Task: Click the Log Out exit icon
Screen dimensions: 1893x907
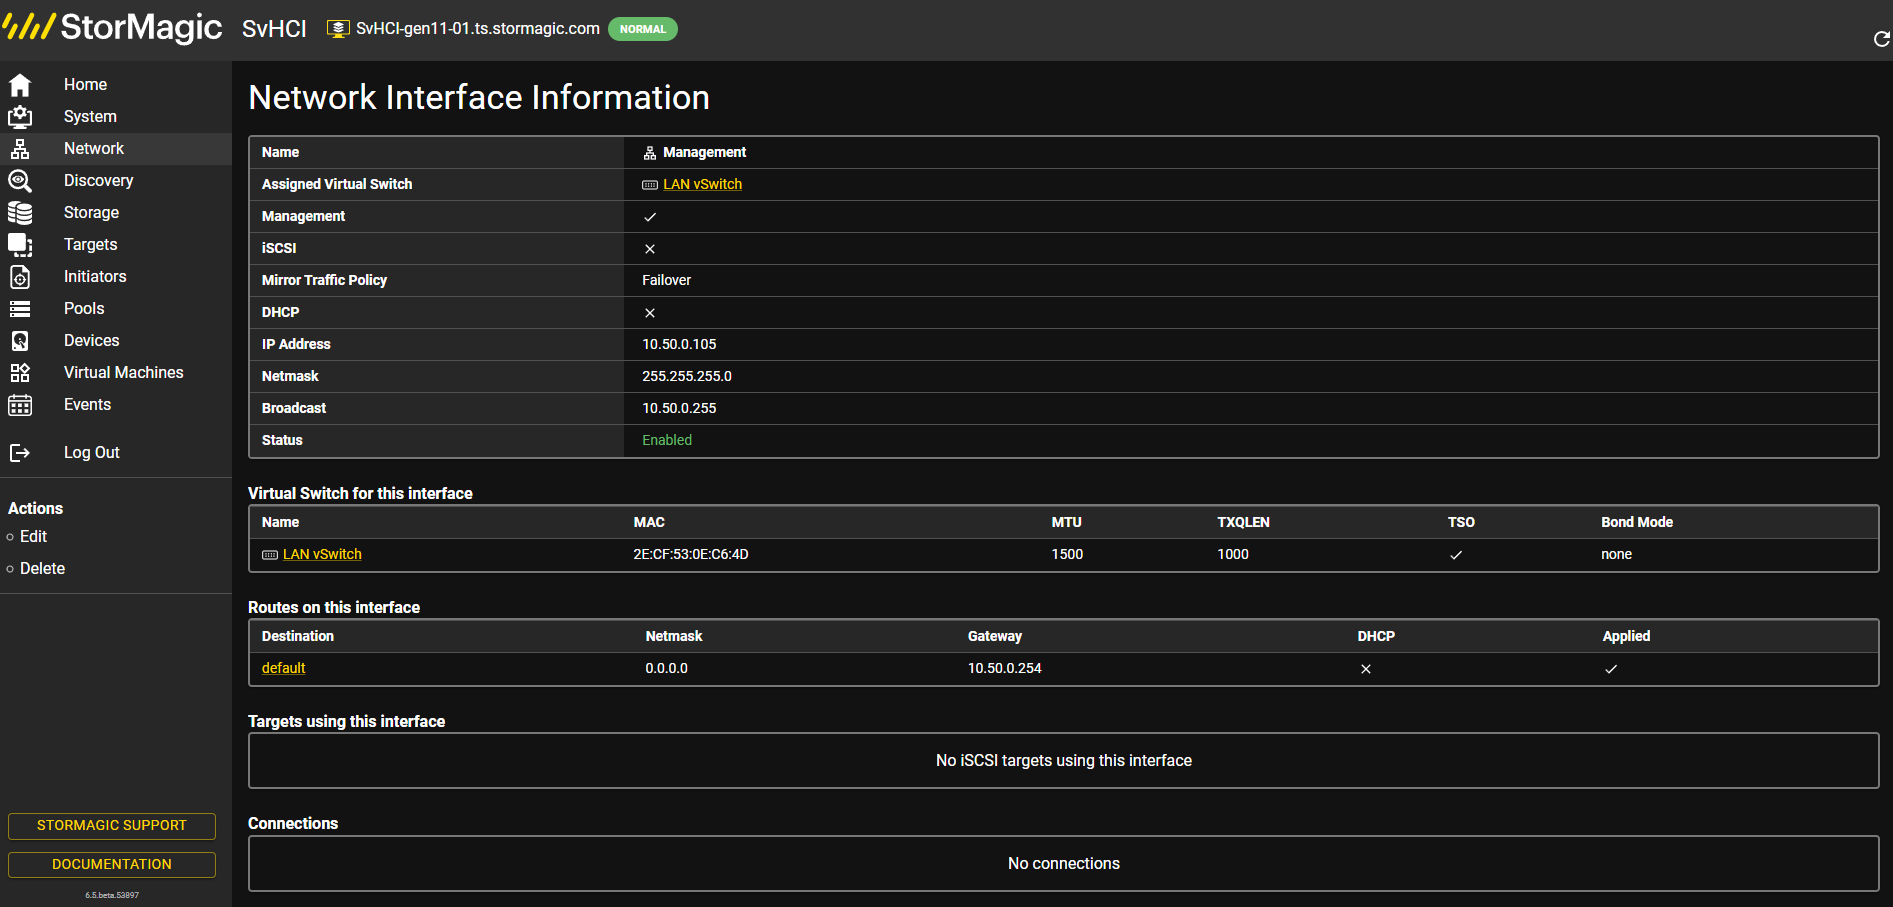Action: pyautogui.click(x=20, y=453)
